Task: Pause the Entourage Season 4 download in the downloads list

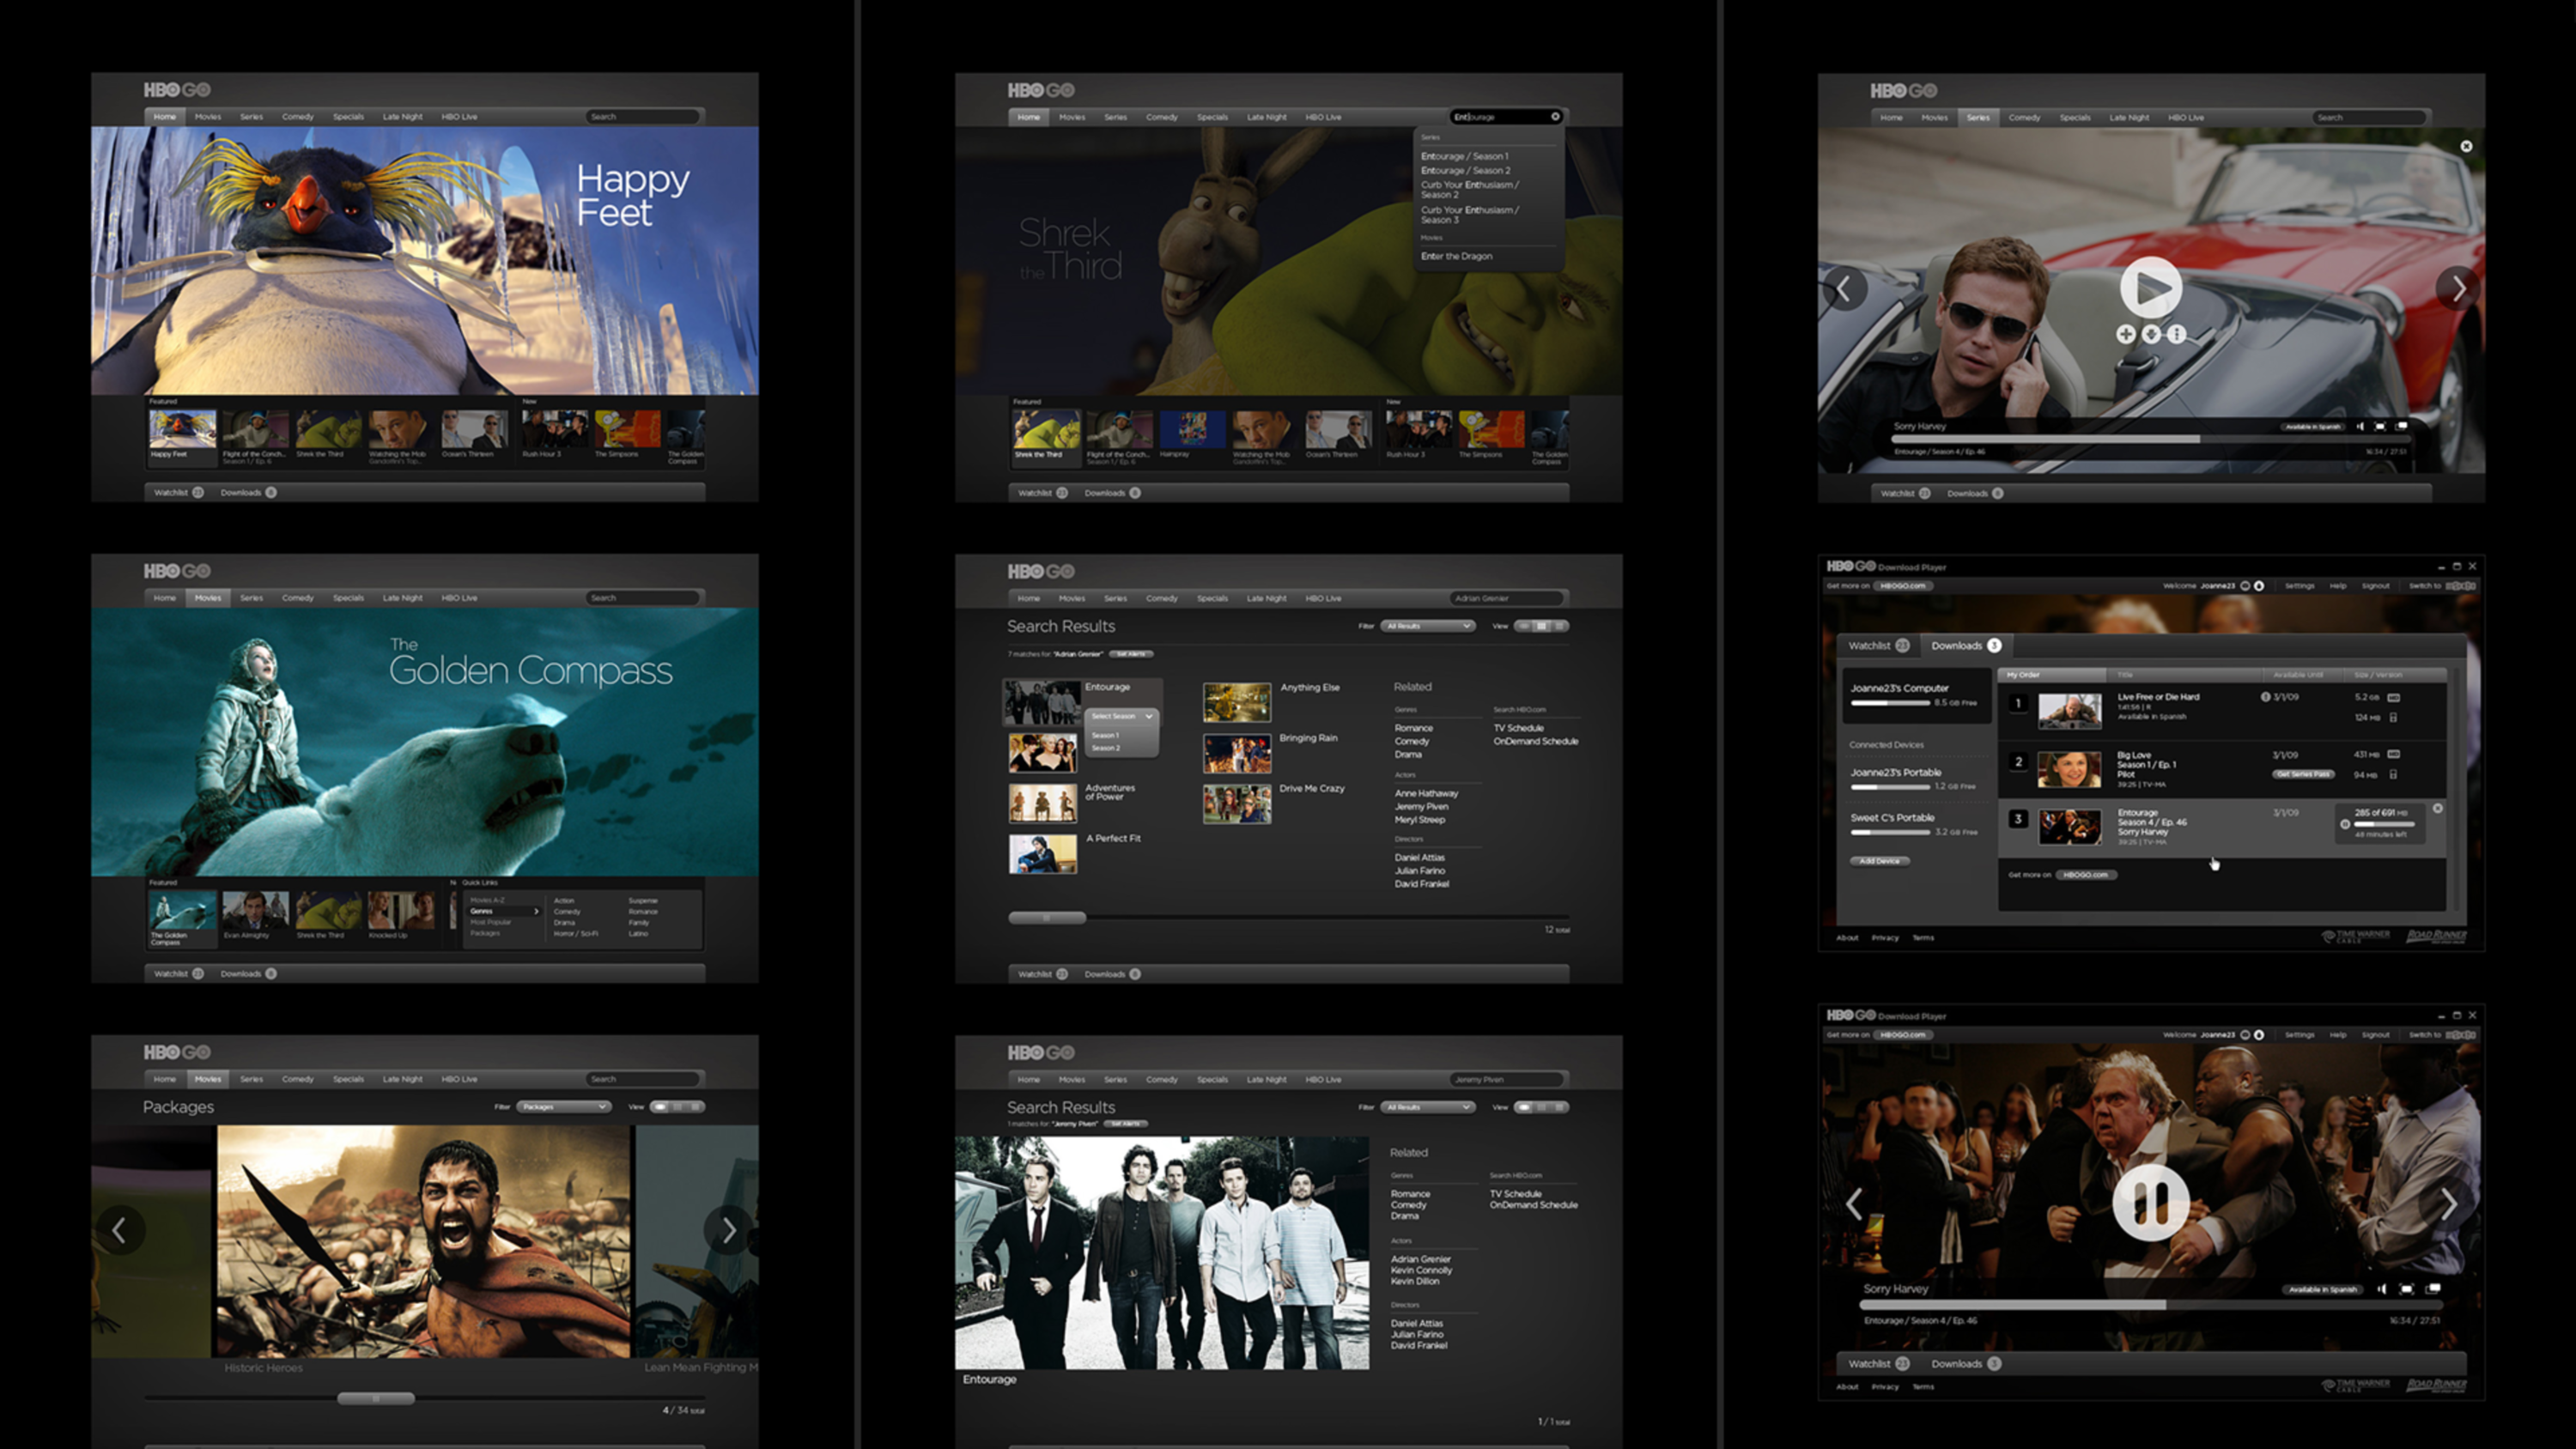Action: coord(2345,824)
